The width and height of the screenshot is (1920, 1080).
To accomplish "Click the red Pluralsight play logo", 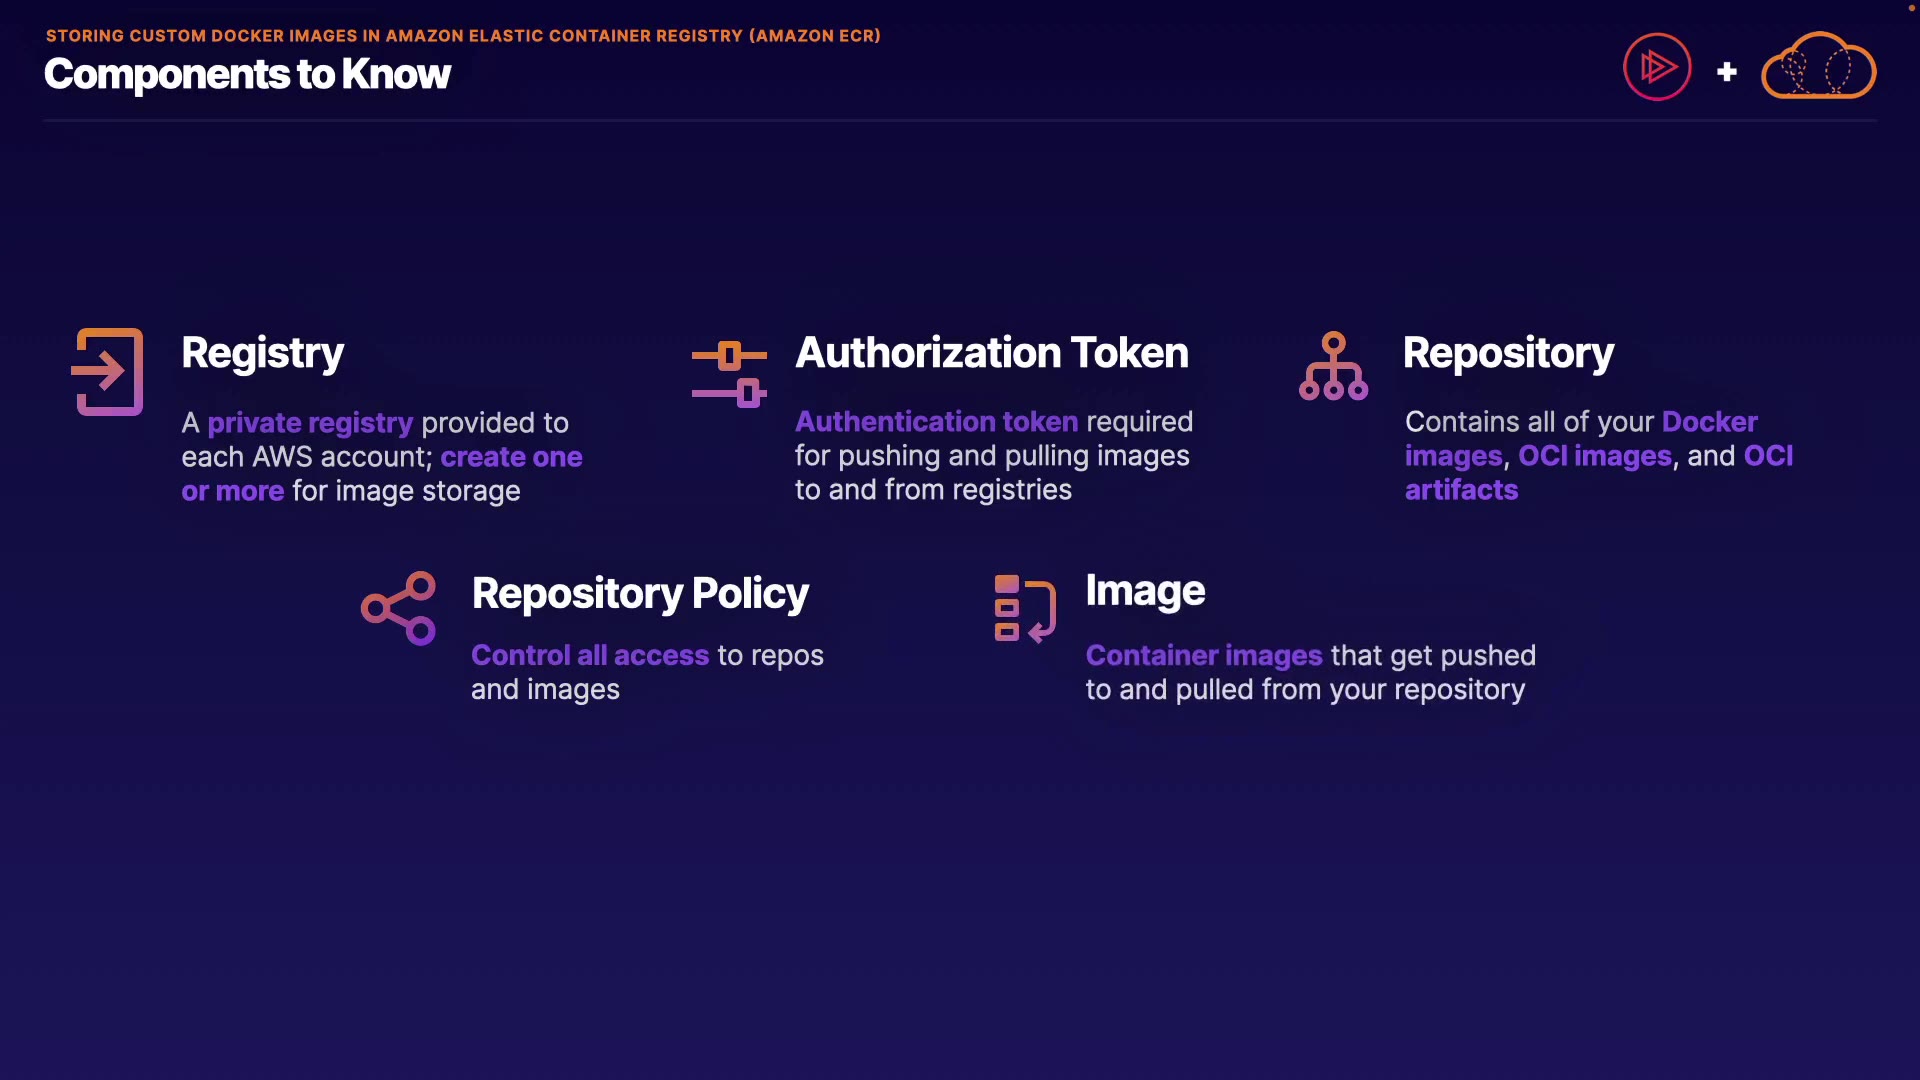I will (1656, 67).
